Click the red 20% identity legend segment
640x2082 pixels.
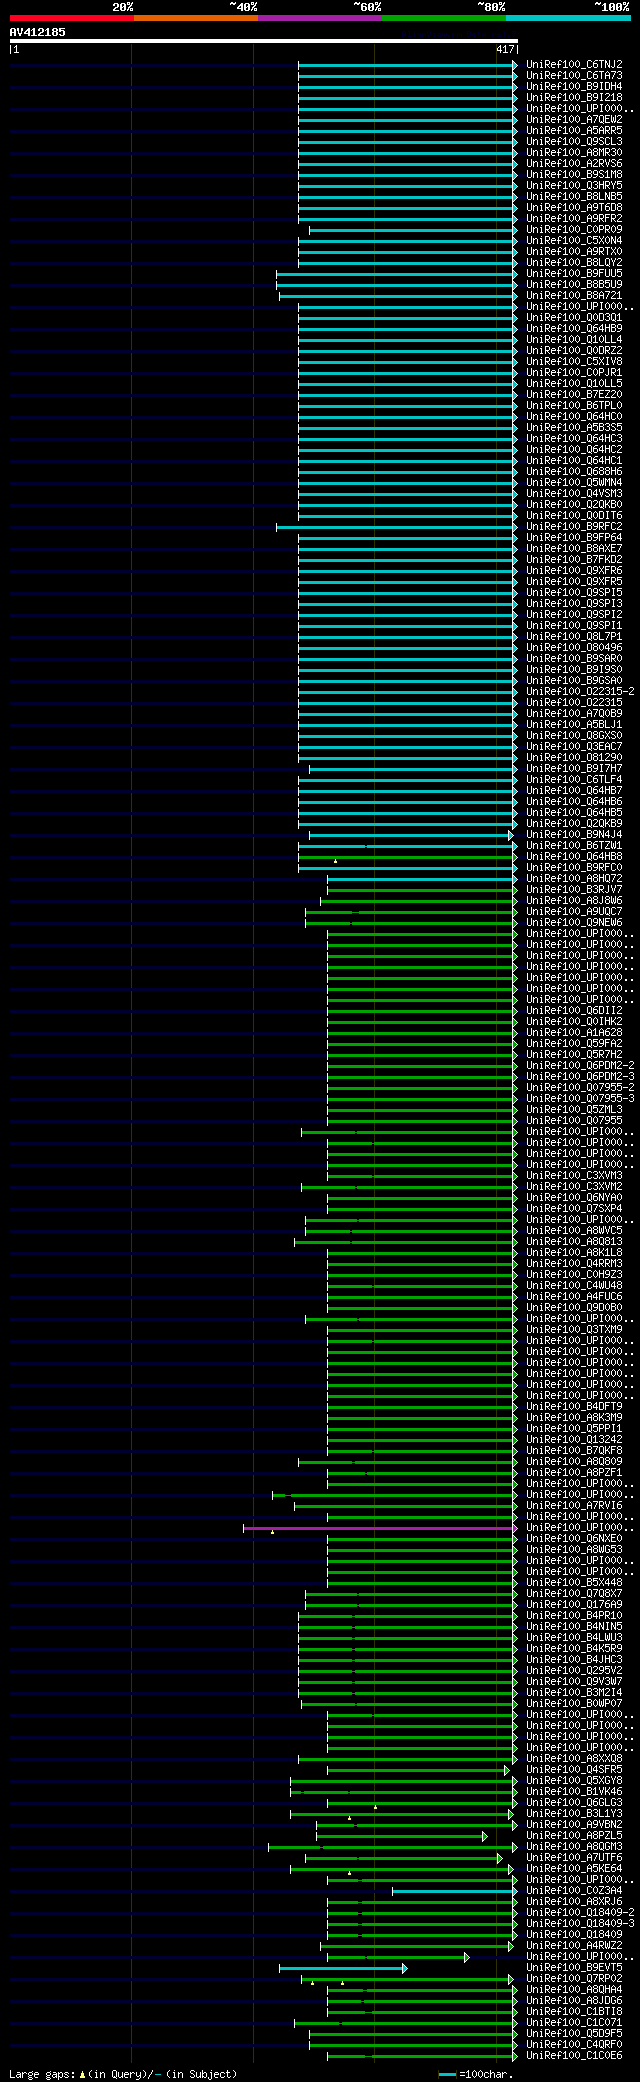tap(72, 18)
